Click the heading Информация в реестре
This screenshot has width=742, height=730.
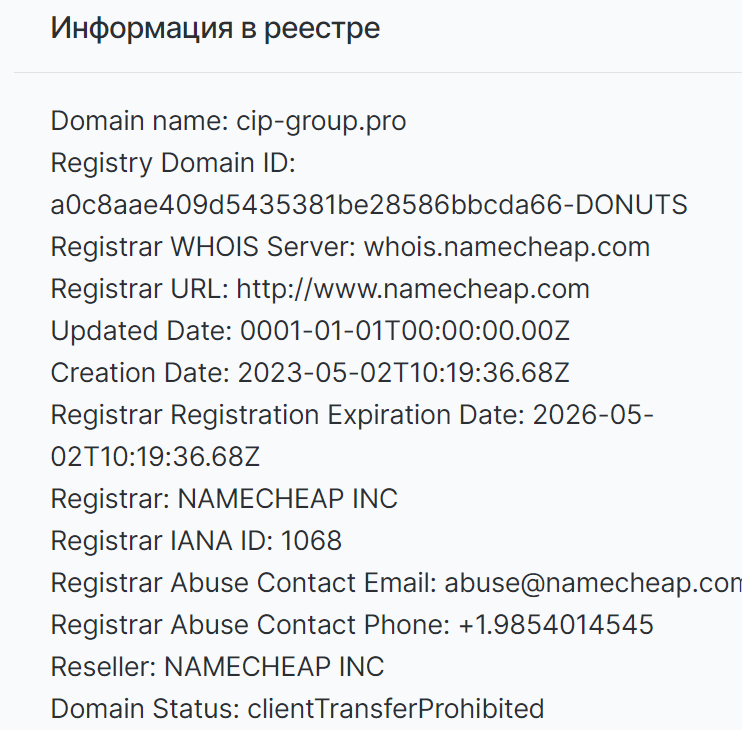215,28
